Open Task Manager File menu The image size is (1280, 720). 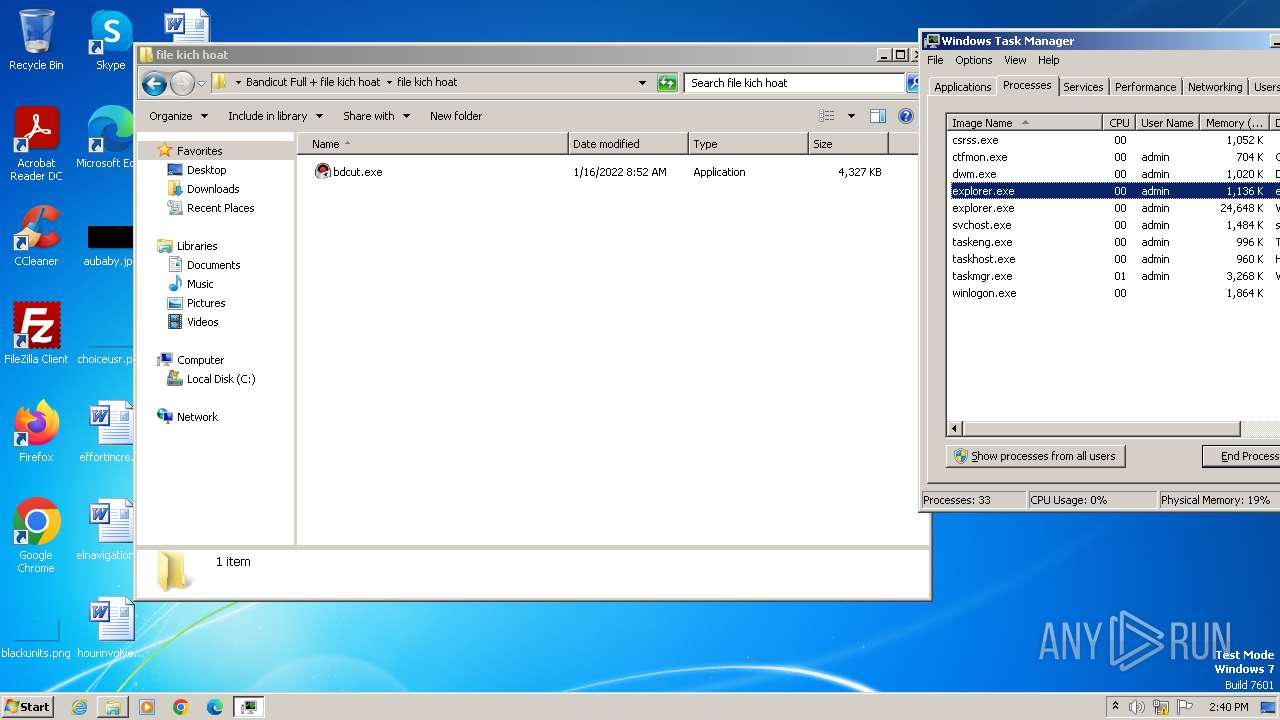pyautogui.click(x=935, y=60)
